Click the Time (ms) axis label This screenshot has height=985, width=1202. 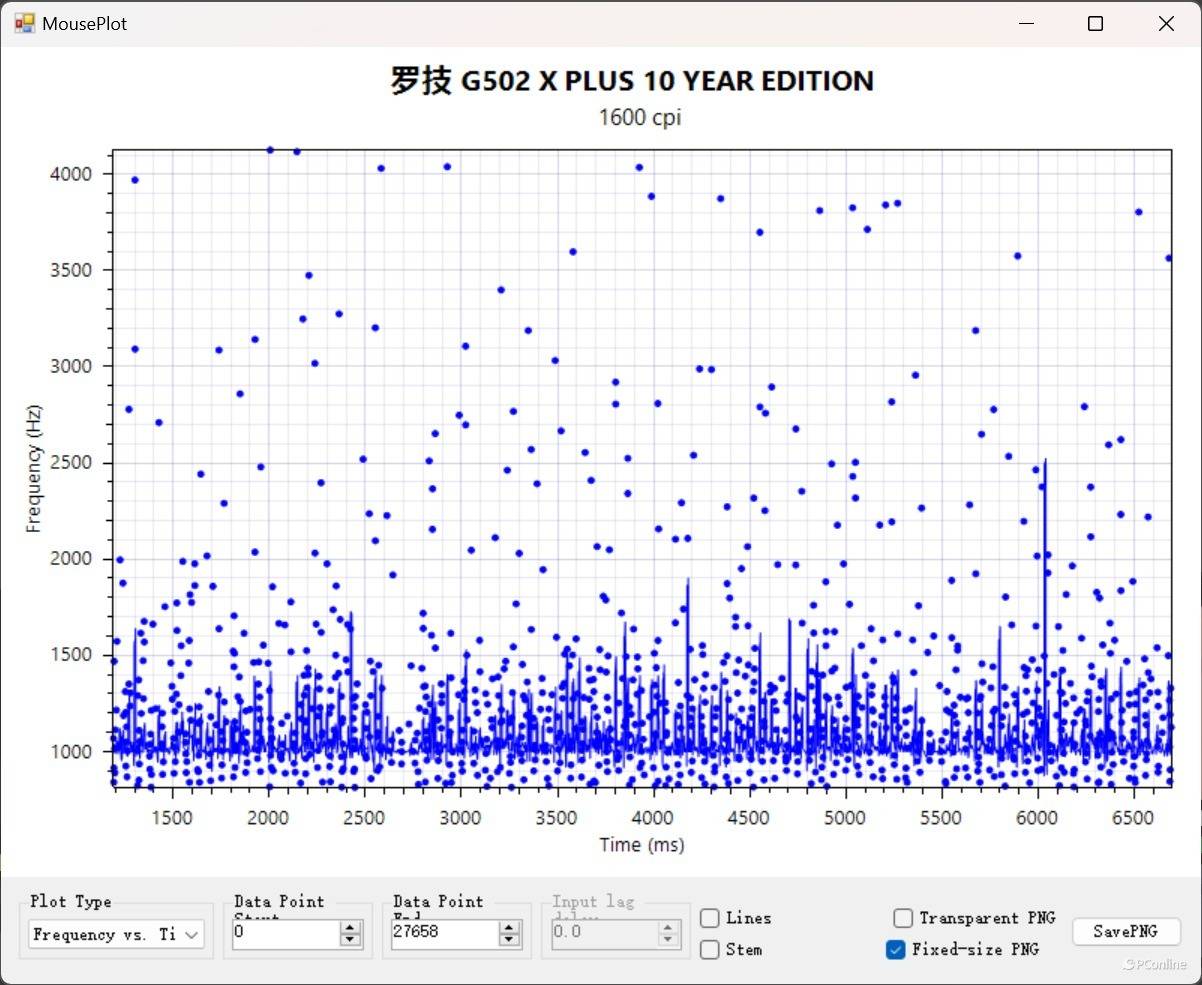coord(641,845)
